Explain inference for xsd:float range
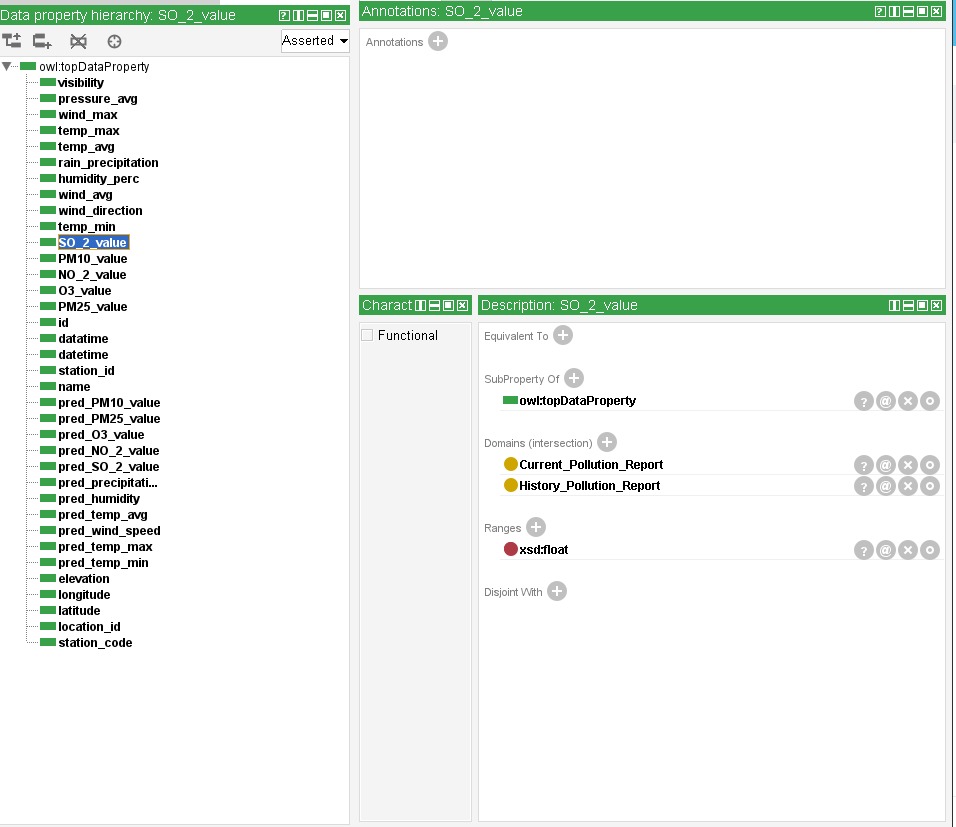Viewport: 956px width, 827px height. click(x=863, y=550)
